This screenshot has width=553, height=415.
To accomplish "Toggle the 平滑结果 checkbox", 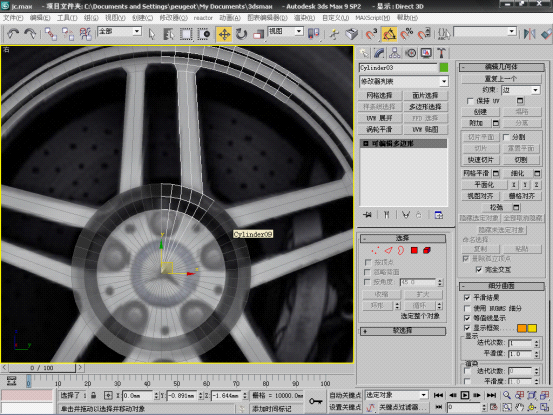I will pos(467,298).
